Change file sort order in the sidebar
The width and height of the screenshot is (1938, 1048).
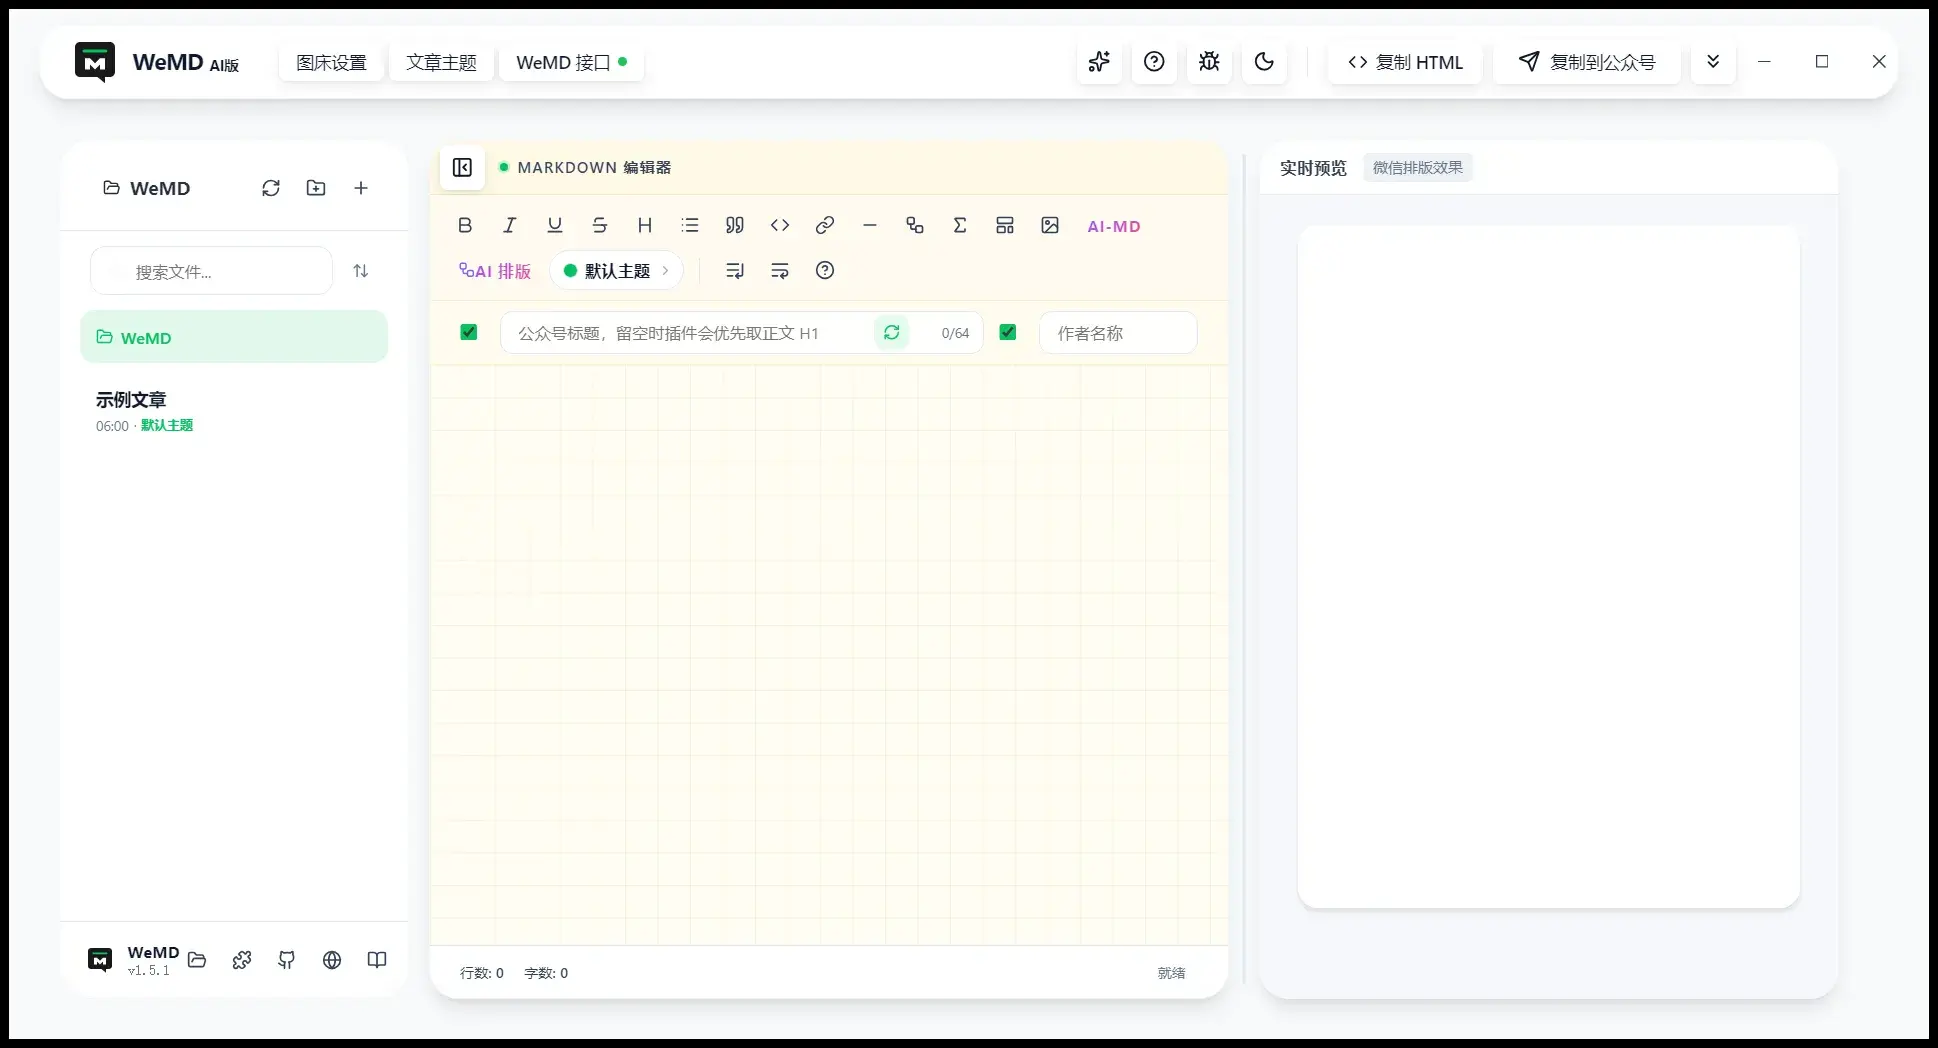pyautogui.click(x=361, y=271)
